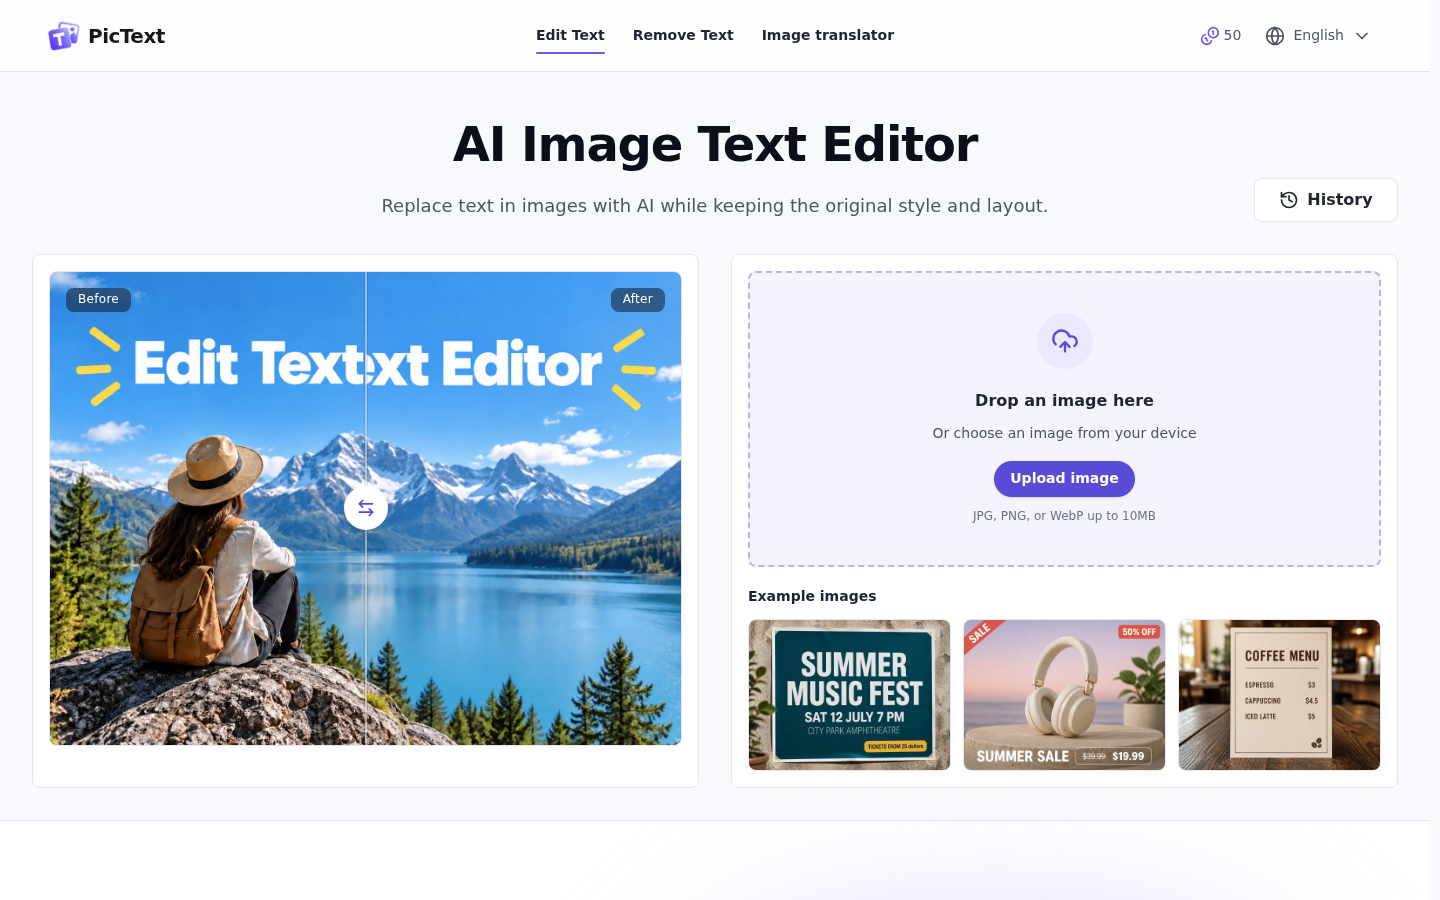Expand the English language chevron
The width and height of the screenshot is (1440, 900).
(x=1361, y=36)
